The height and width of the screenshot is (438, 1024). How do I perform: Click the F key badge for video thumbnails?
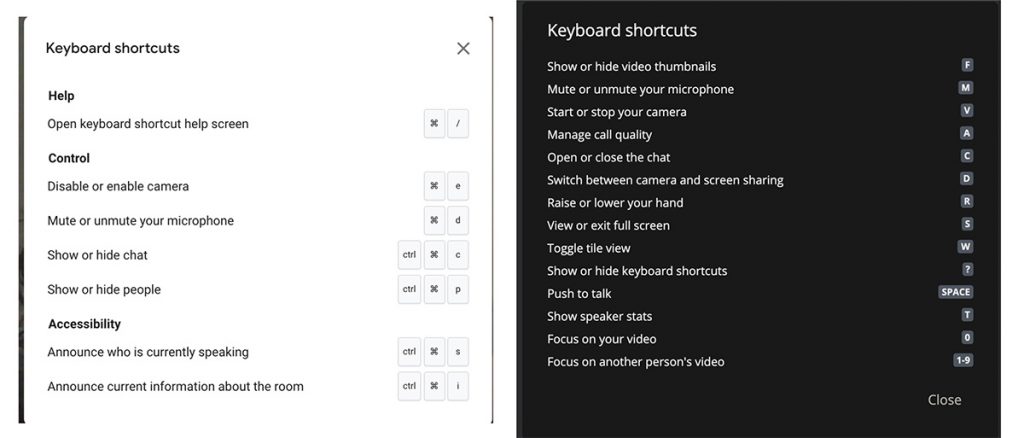point(967,65)
